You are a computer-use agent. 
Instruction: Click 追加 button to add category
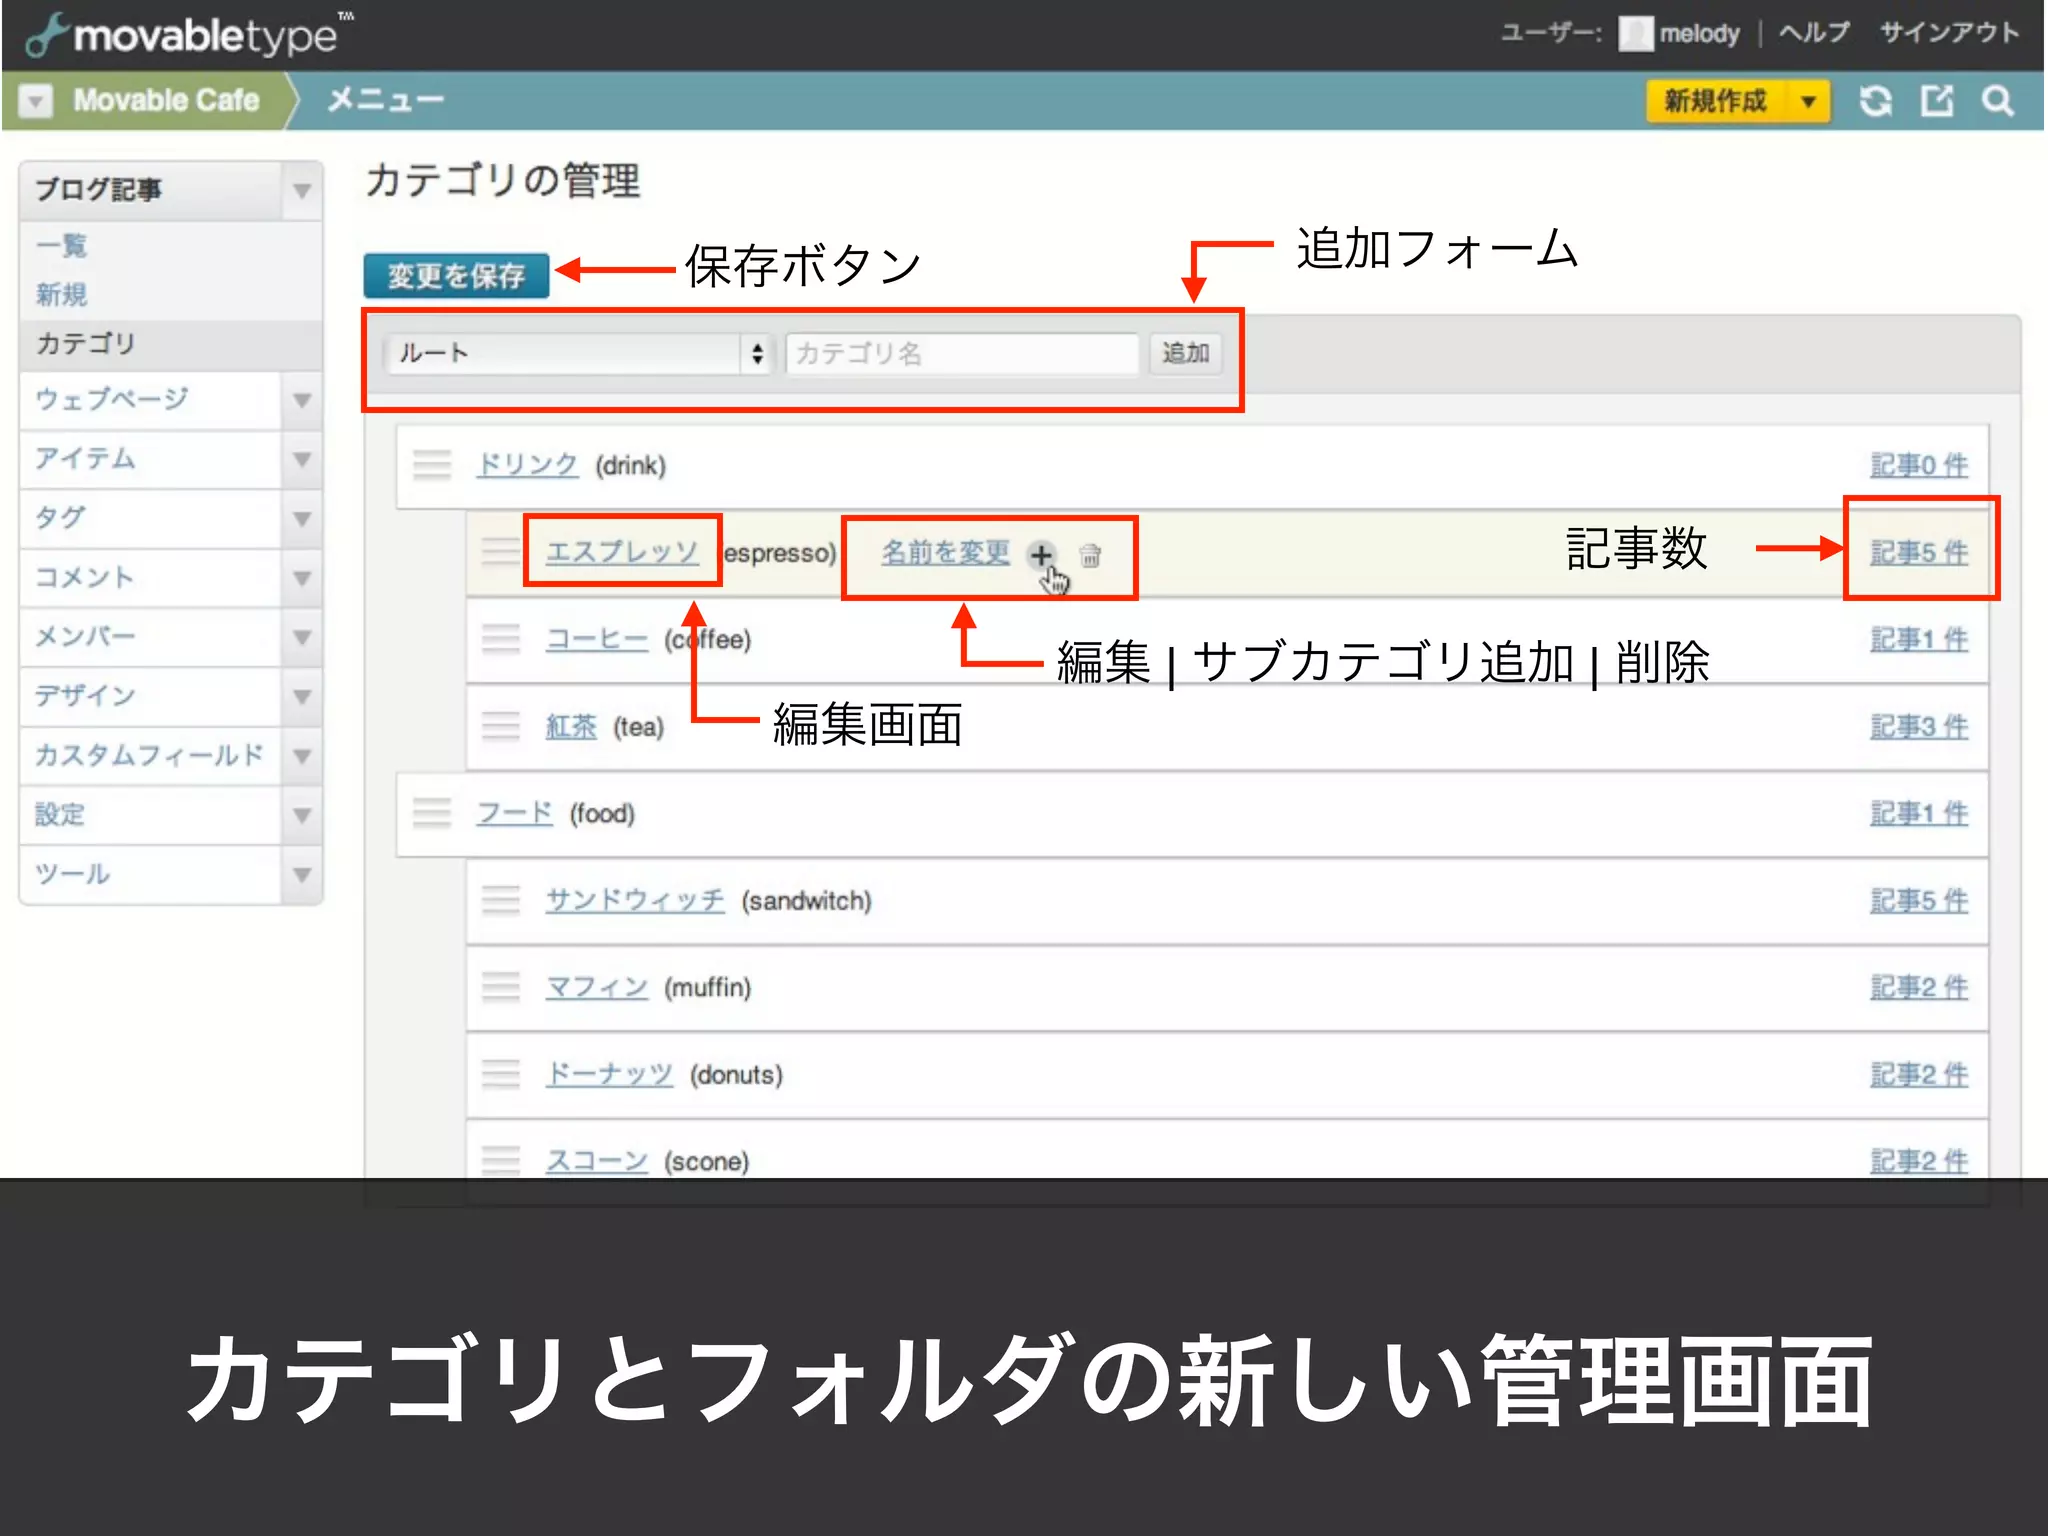pos(1185,353)
